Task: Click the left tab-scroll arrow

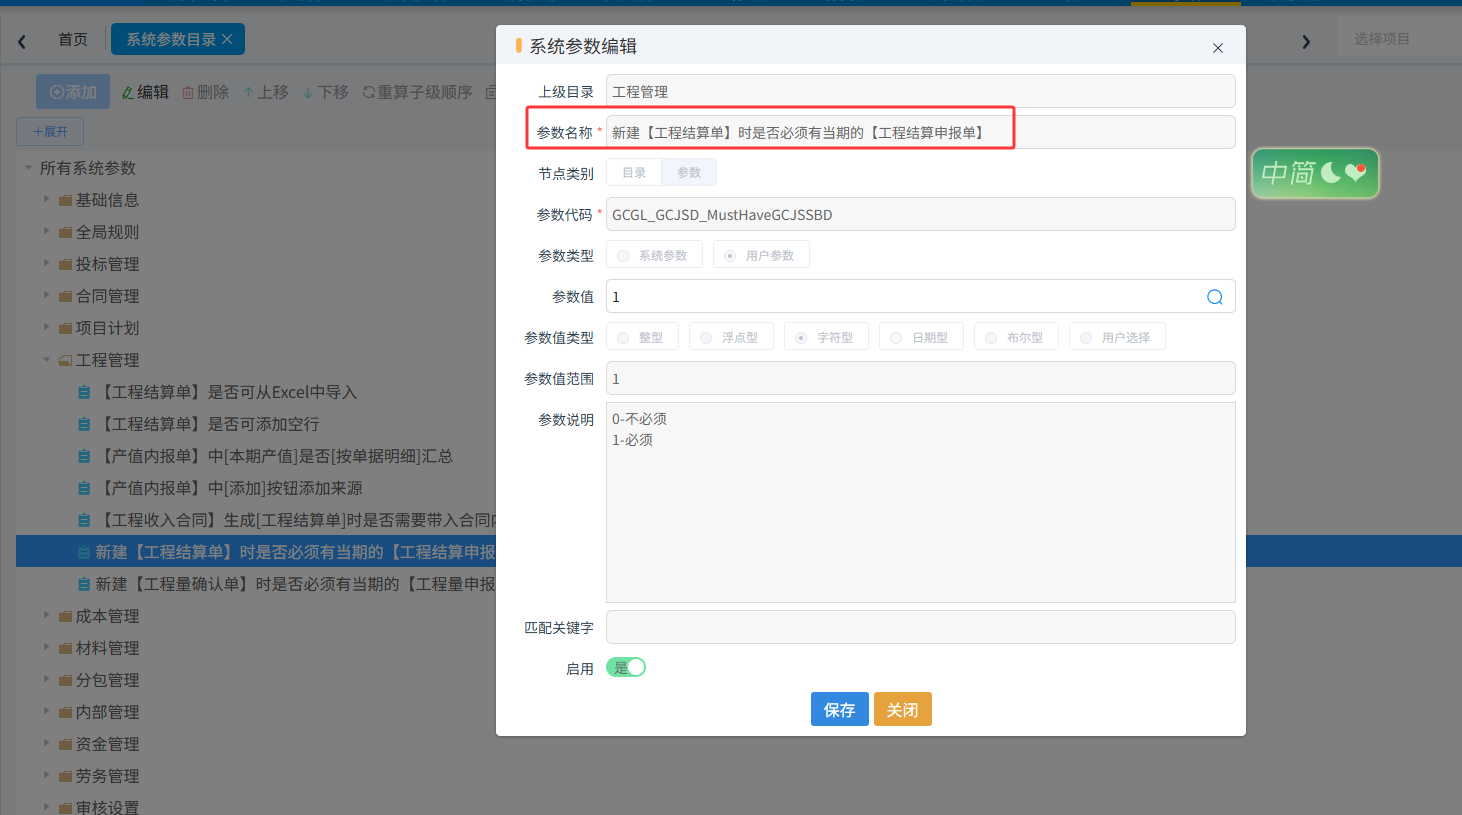Action: (22, 41)
